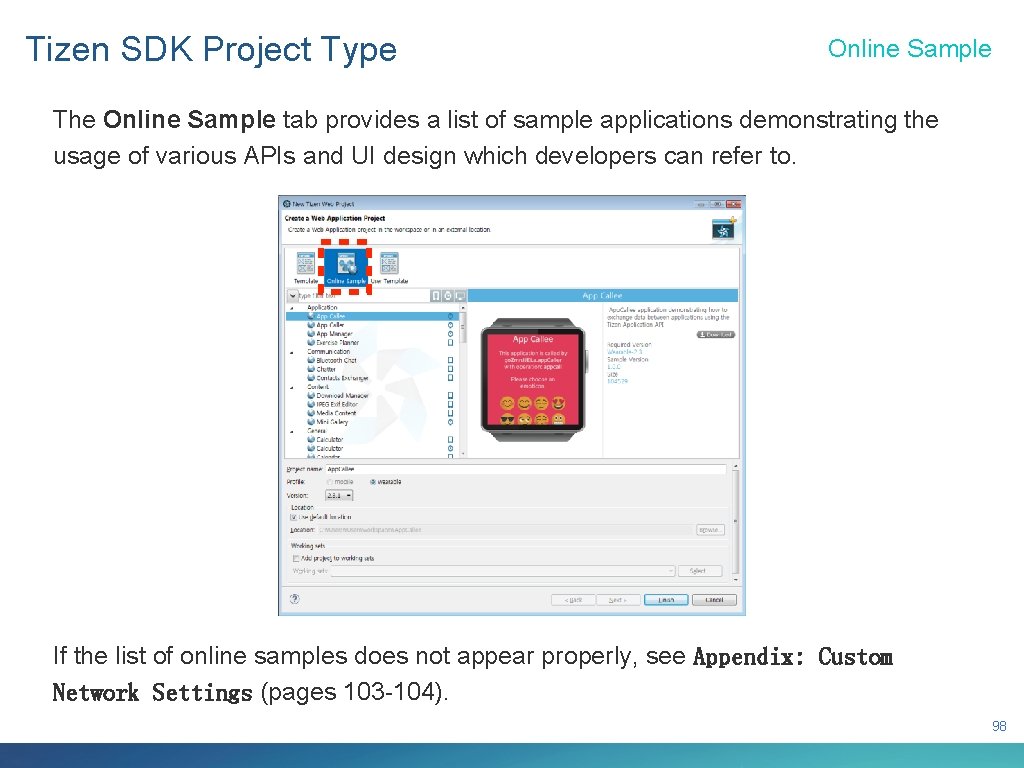The height and width of the screenshot is (768, 1024).
Task: Collapse the Application category
Action: point(292,308)
